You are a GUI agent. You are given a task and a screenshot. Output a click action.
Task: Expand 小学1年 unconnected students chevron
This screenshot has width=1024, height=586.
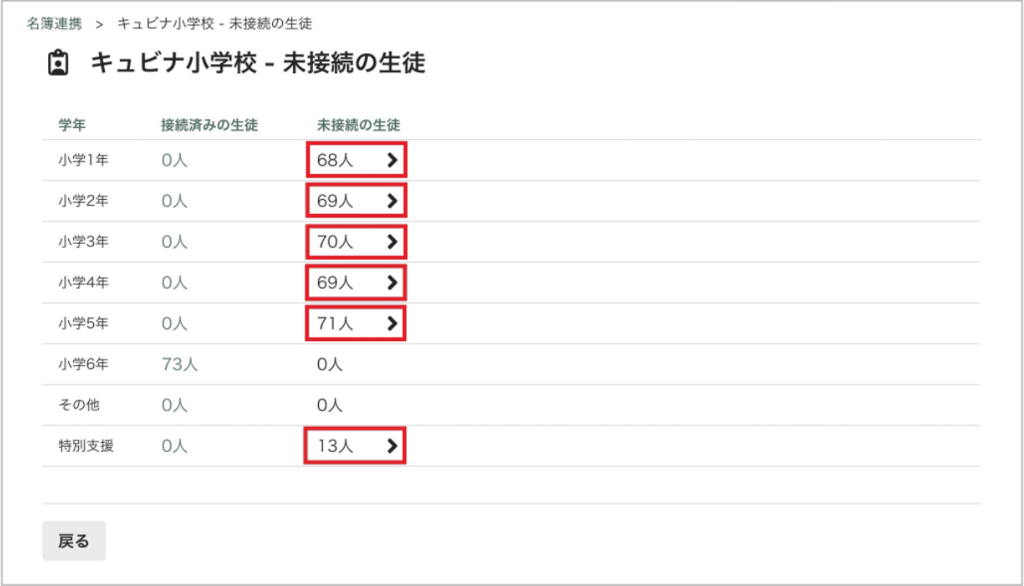[x=392, y=160]
